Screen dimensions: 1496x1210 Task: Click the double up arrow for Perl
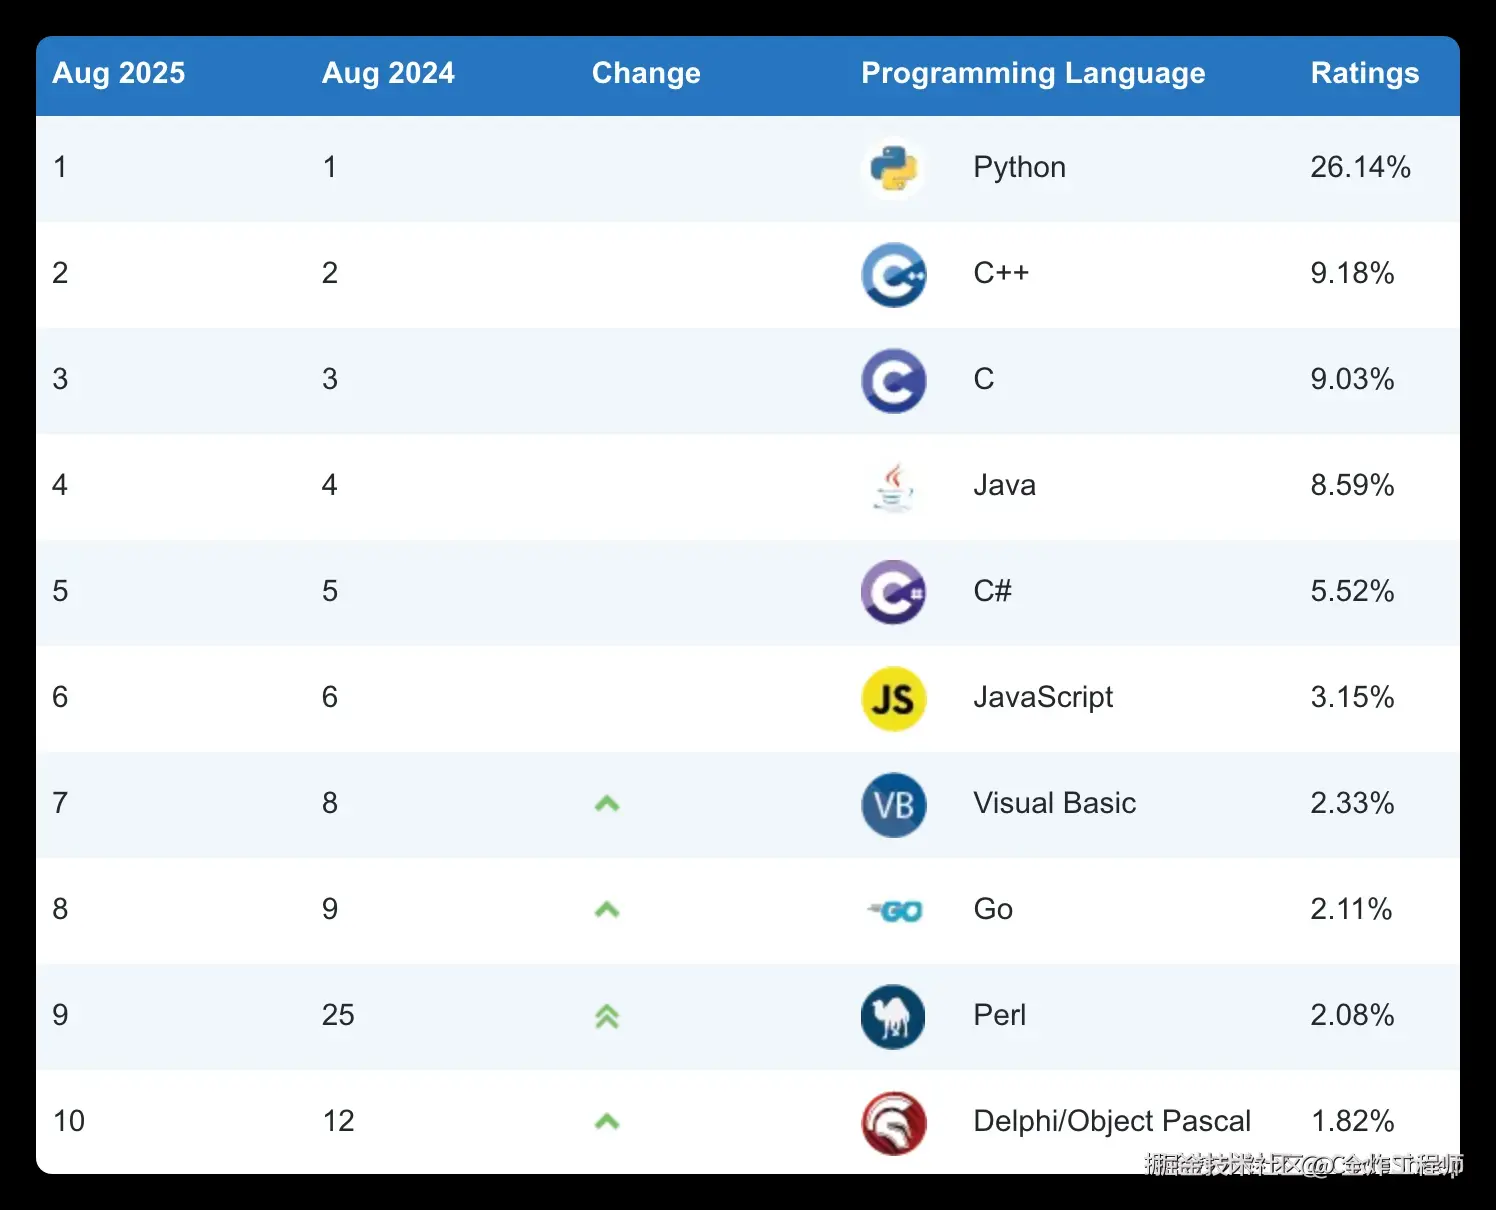pyautogui.click(x=607, y=1016)
